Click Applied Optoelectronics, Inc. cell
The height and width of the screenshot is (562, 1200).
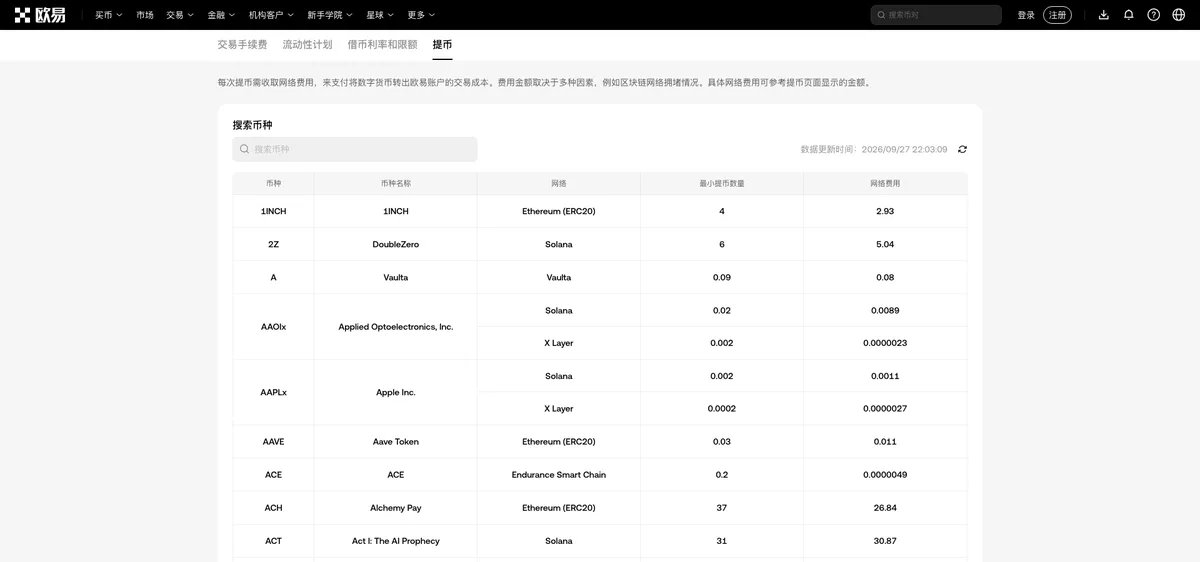(396, 327)
